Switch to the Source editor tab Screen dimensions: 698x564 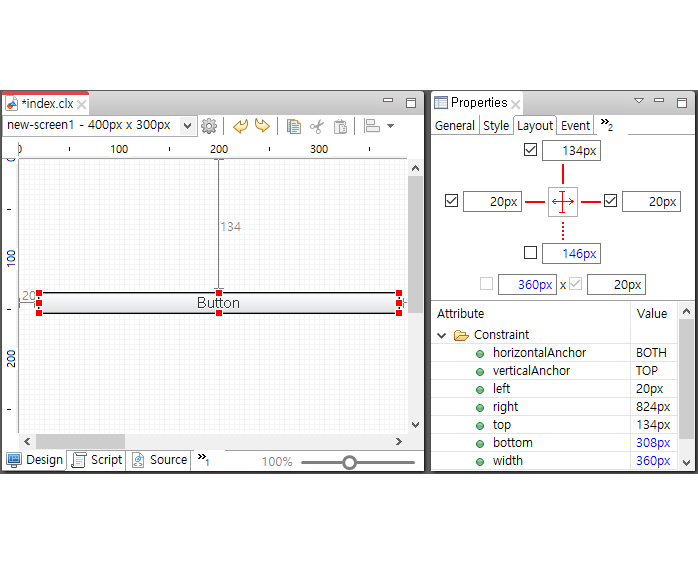pyautogui.click(x=159, y=460)
